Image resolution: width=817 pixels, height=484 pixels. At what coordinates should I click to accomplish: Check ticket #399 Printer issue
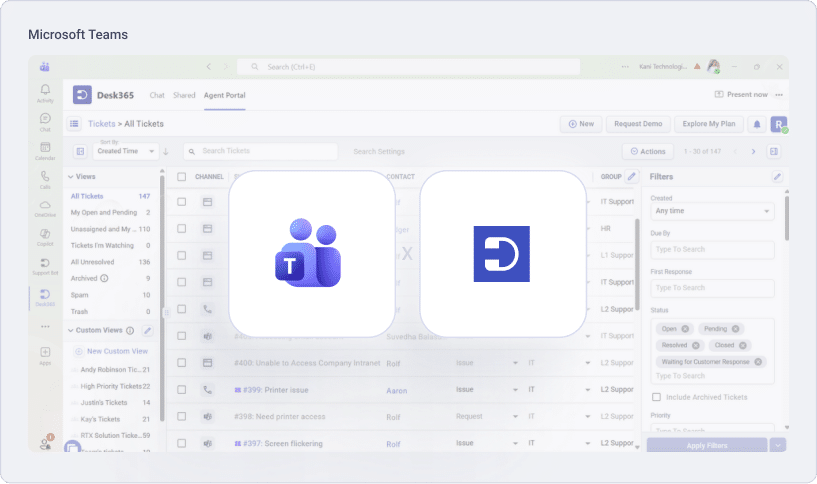click(181, 390)
